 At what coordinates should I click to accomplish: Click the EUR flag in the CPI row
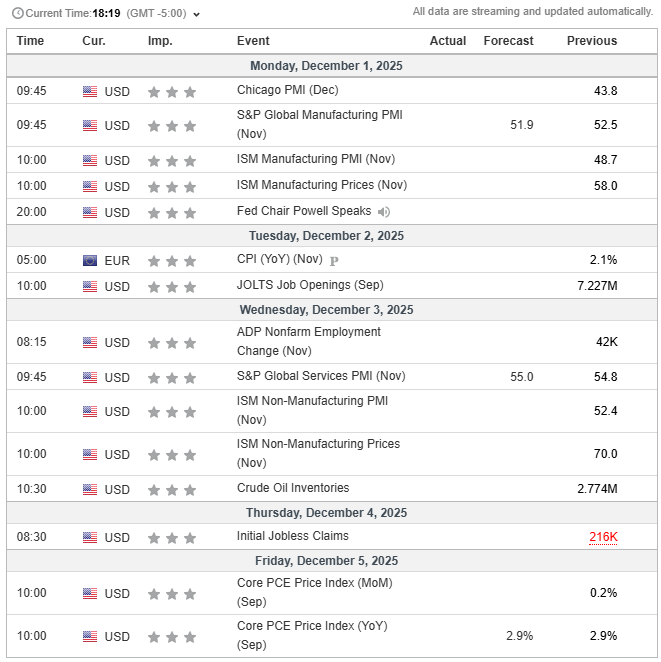pyautogui.click(x=90, y=260)
